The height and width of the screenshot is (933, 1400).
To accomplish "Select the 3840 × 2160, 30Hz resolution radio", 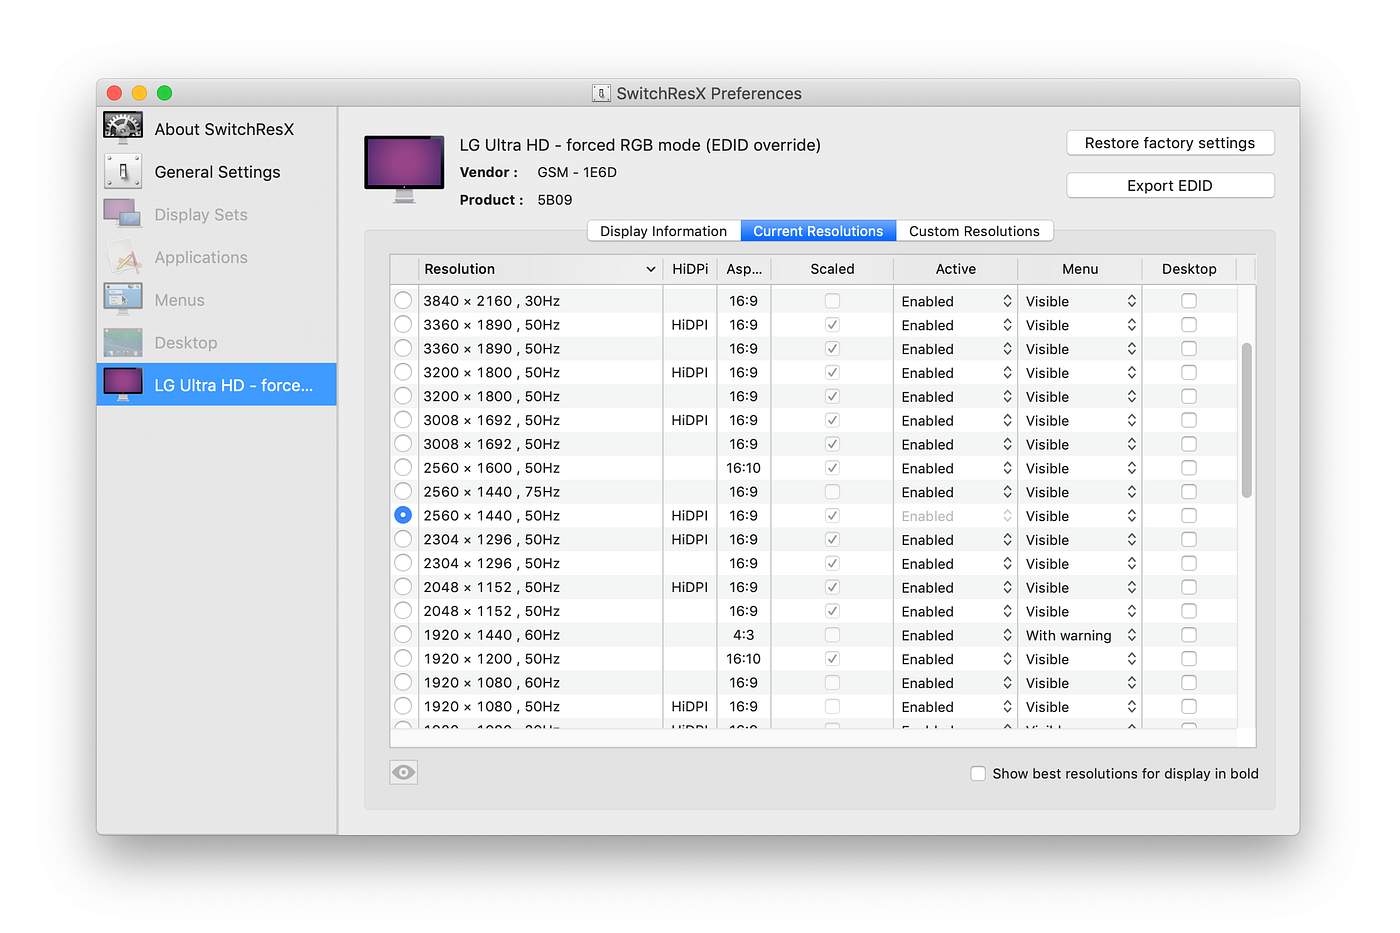I will pyautogui.click(x=403, y=300).
